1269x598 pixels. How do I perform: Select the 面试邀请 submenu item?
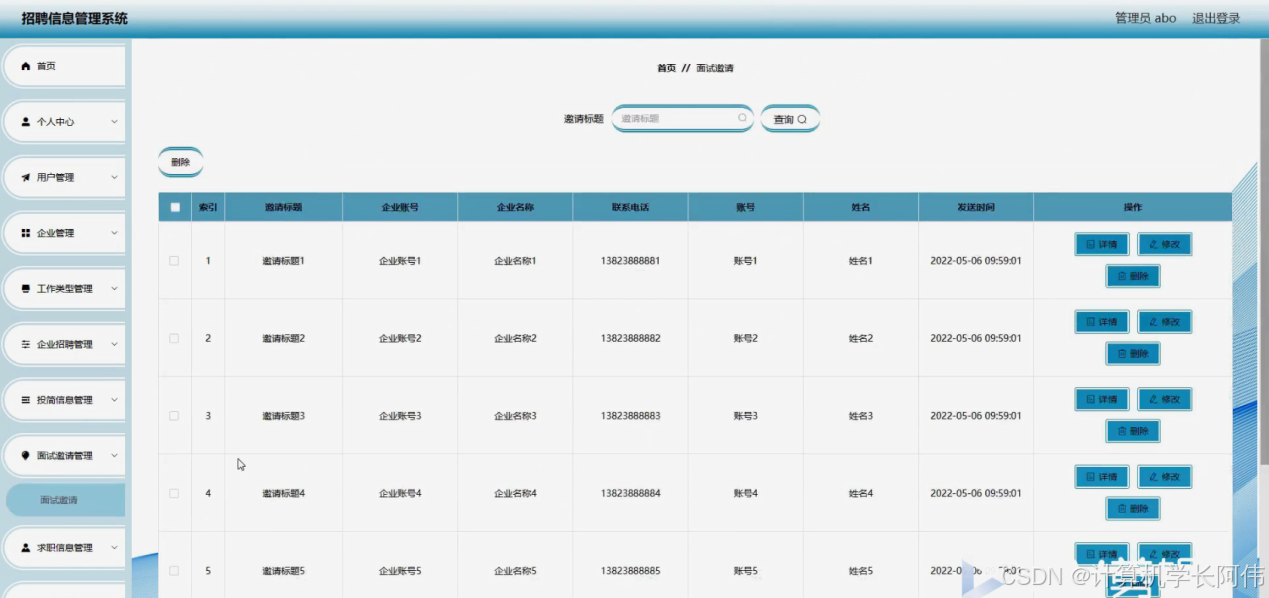[65, 500]
